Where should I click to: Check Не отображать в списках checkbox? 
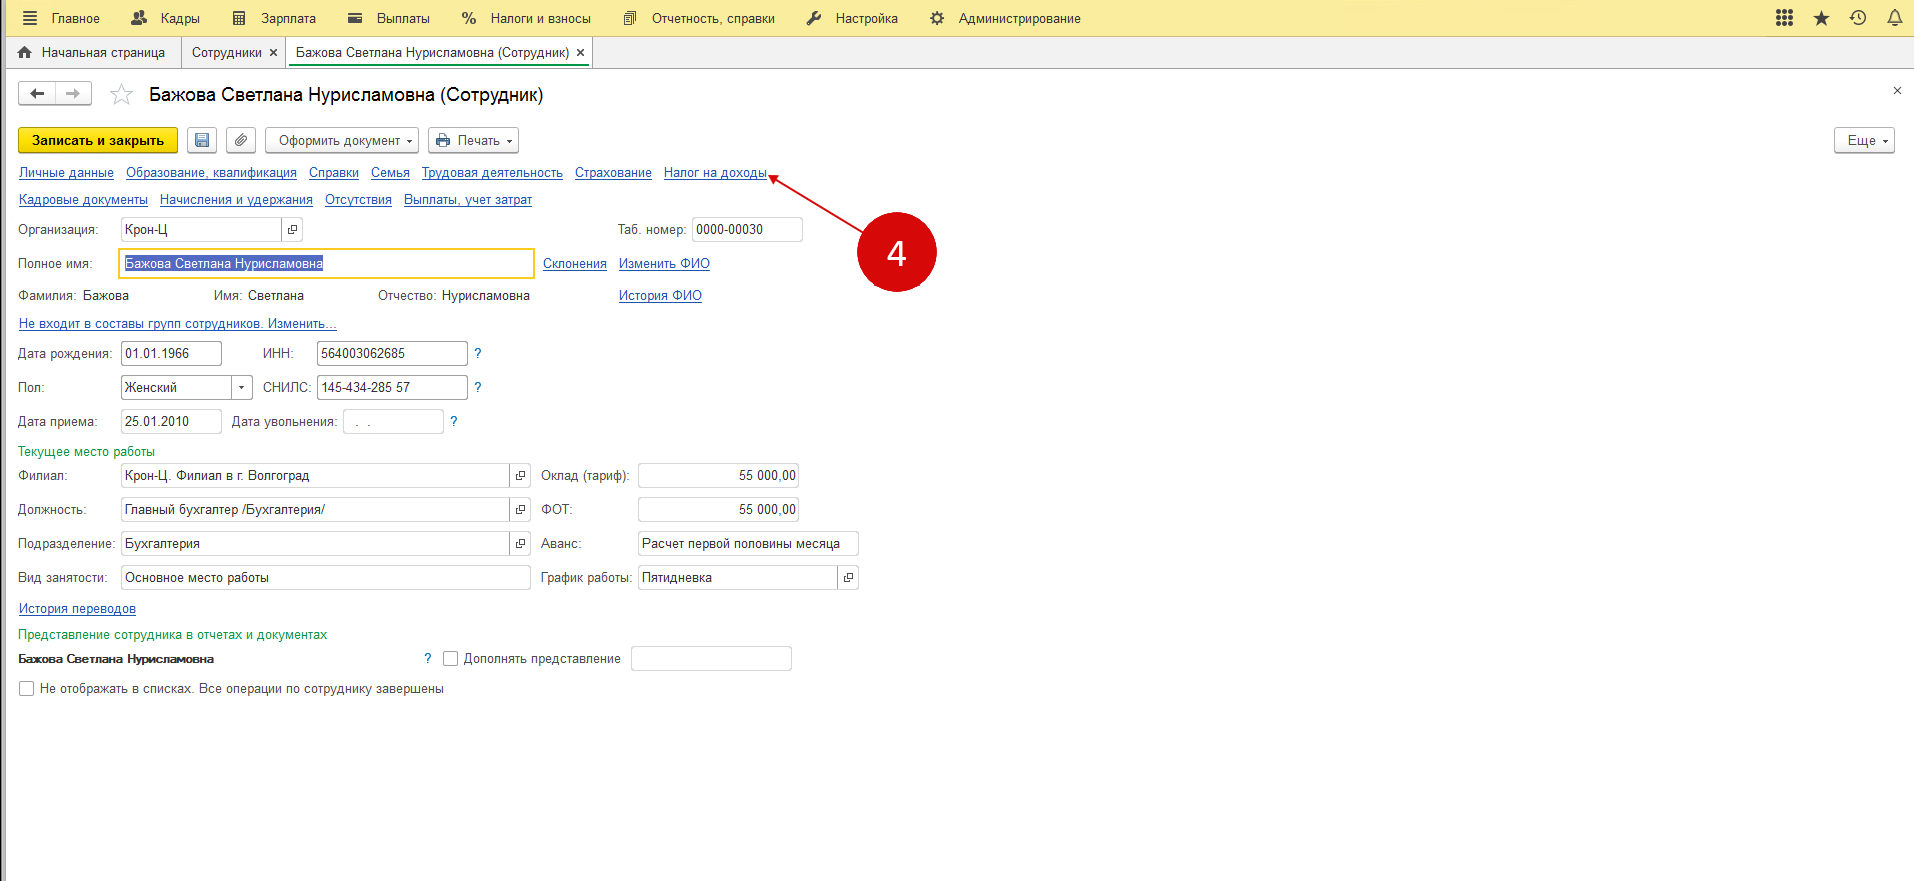(27, 689)
